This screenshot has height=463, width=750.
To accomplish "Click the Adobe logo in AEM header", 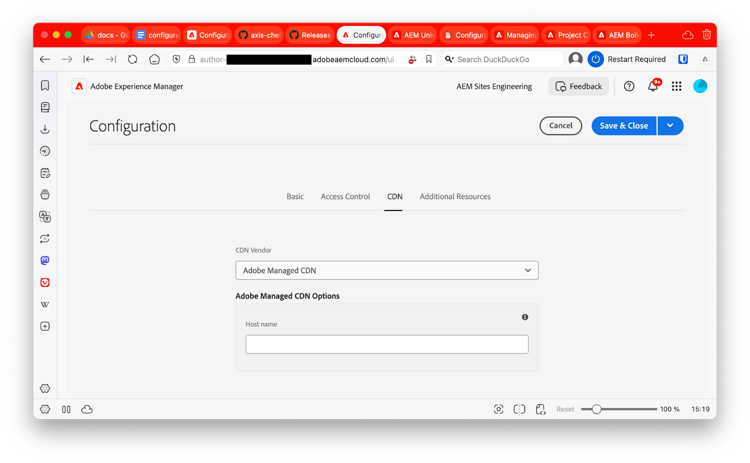I will click(x=79, y=86).
